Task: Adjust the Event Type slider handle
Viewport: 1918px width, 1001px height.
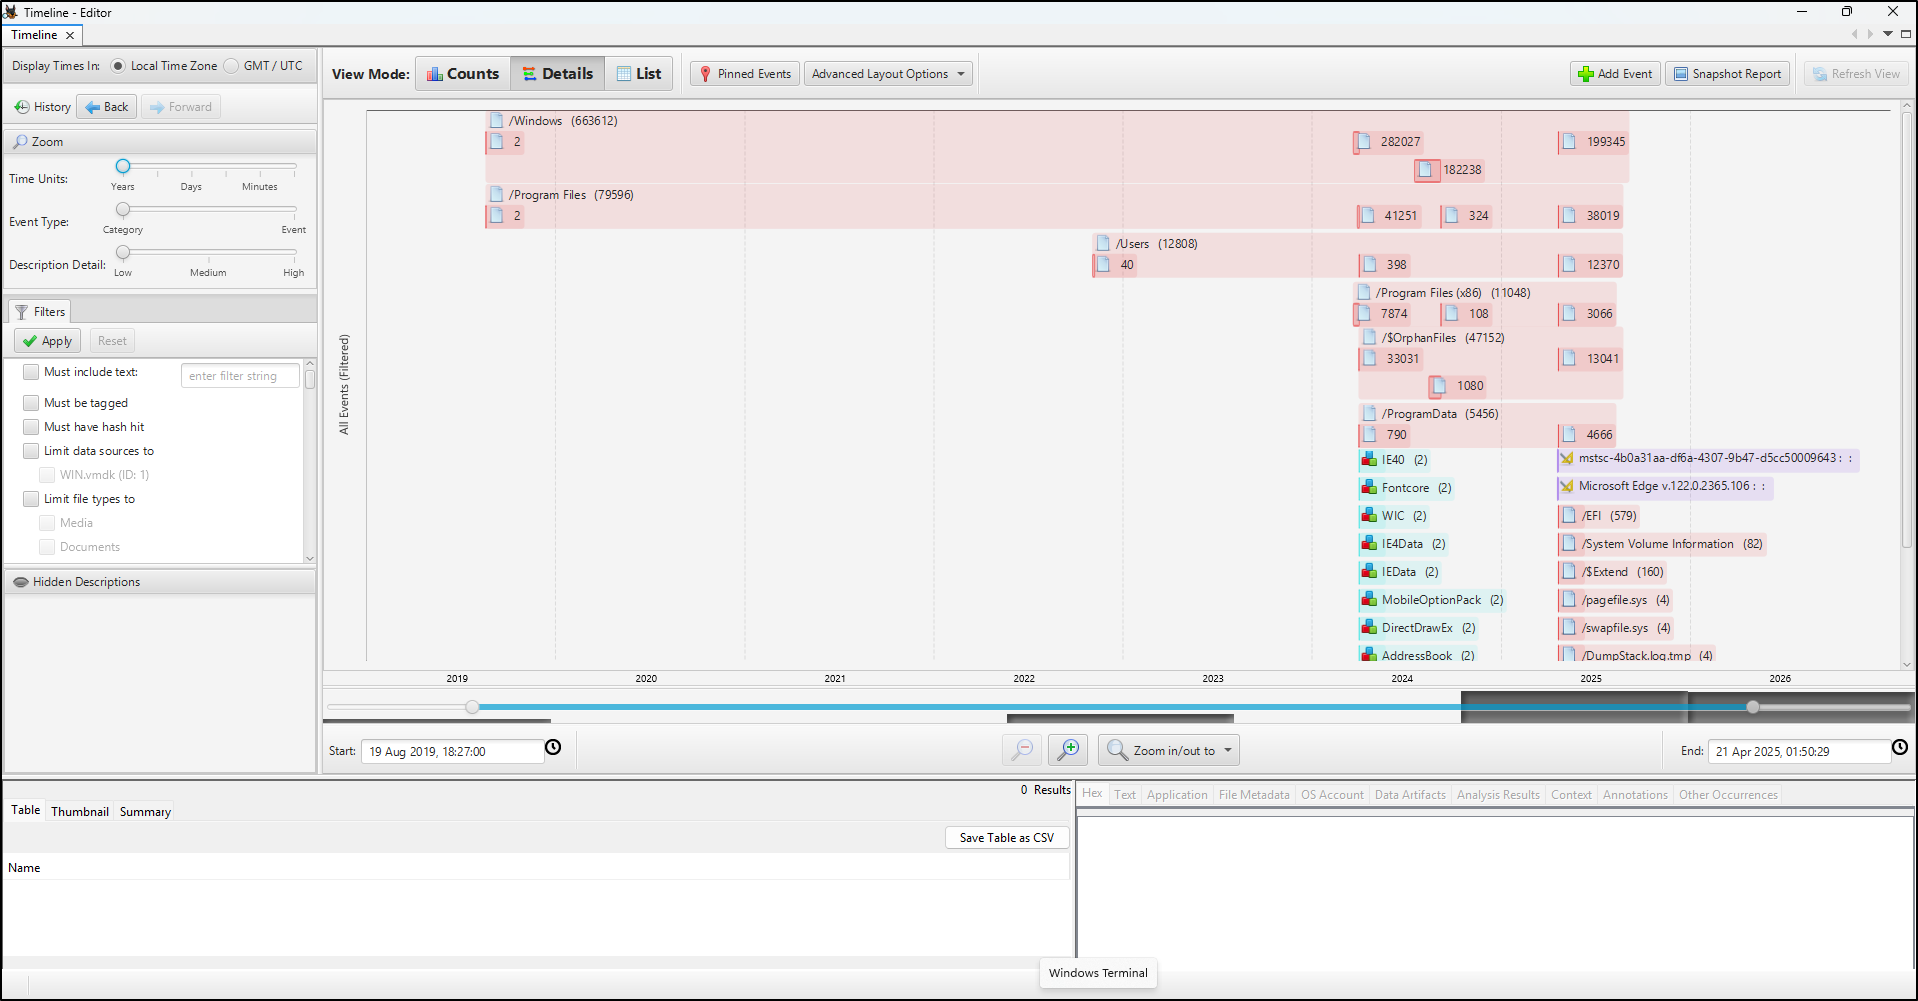Action: click(123, 209)
